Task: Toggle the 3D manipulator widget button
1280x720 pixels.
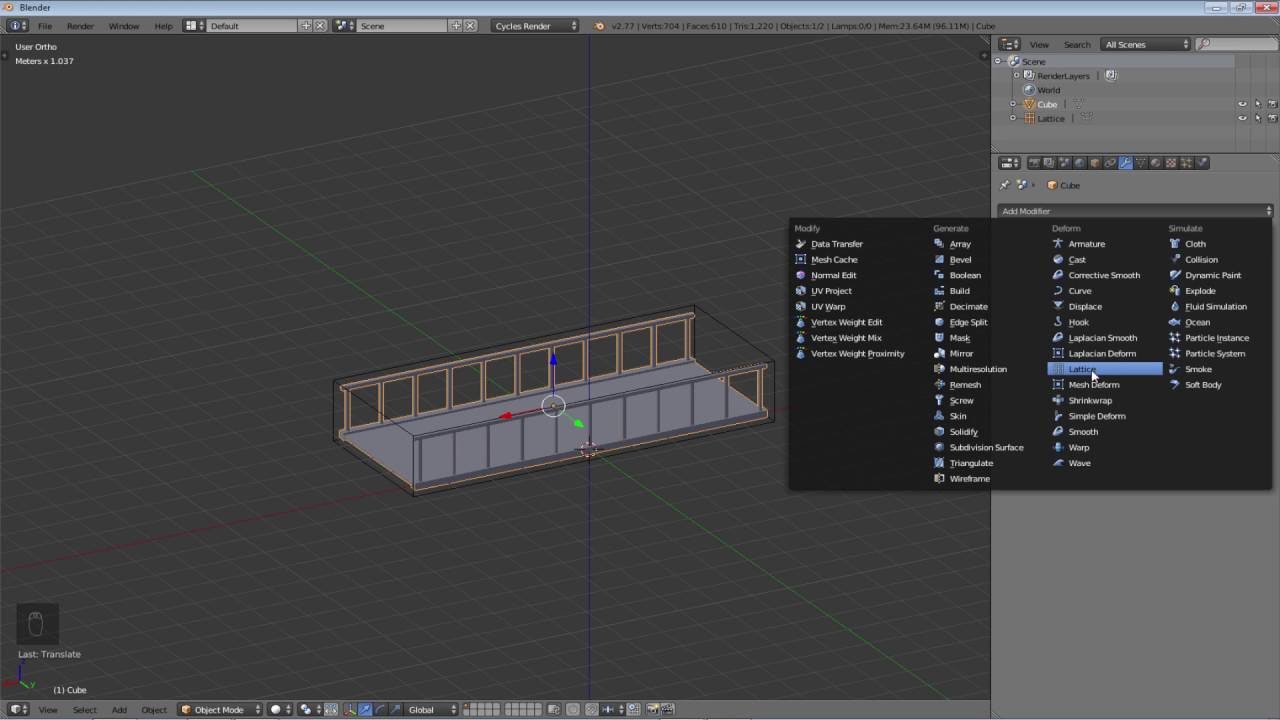Action: [350, 710]
